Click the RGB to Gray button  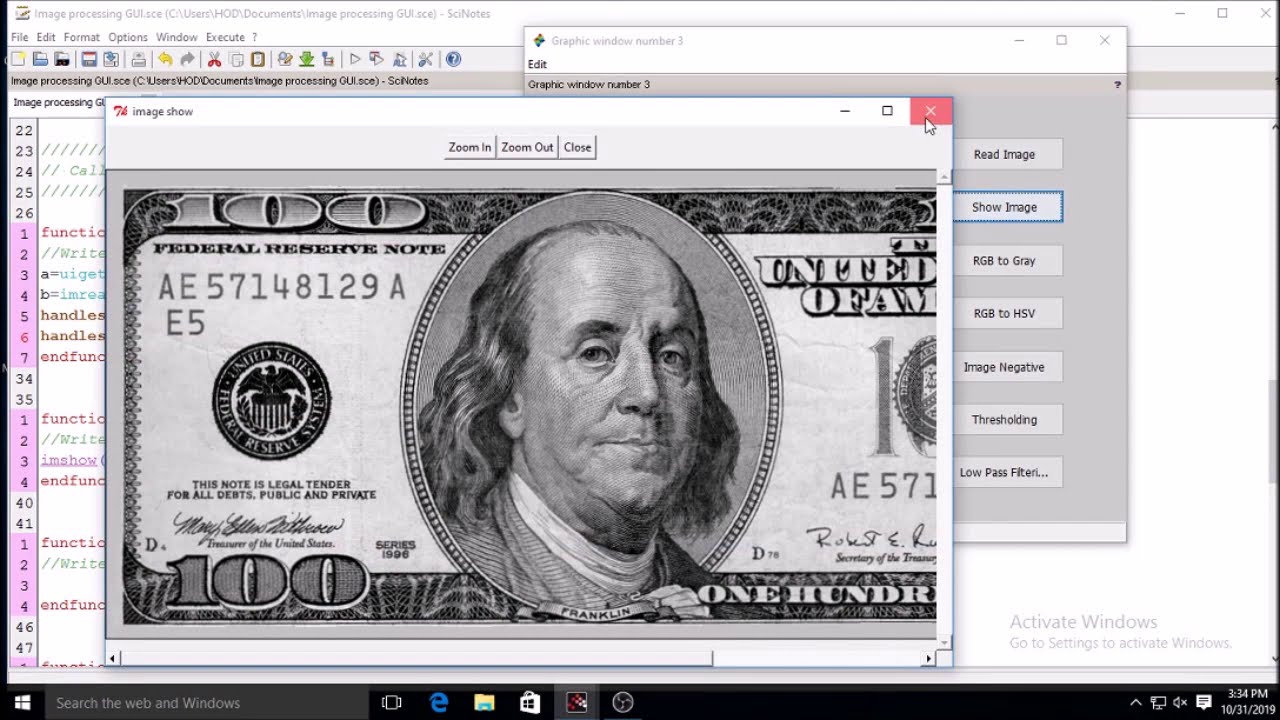pos(1004,260)
